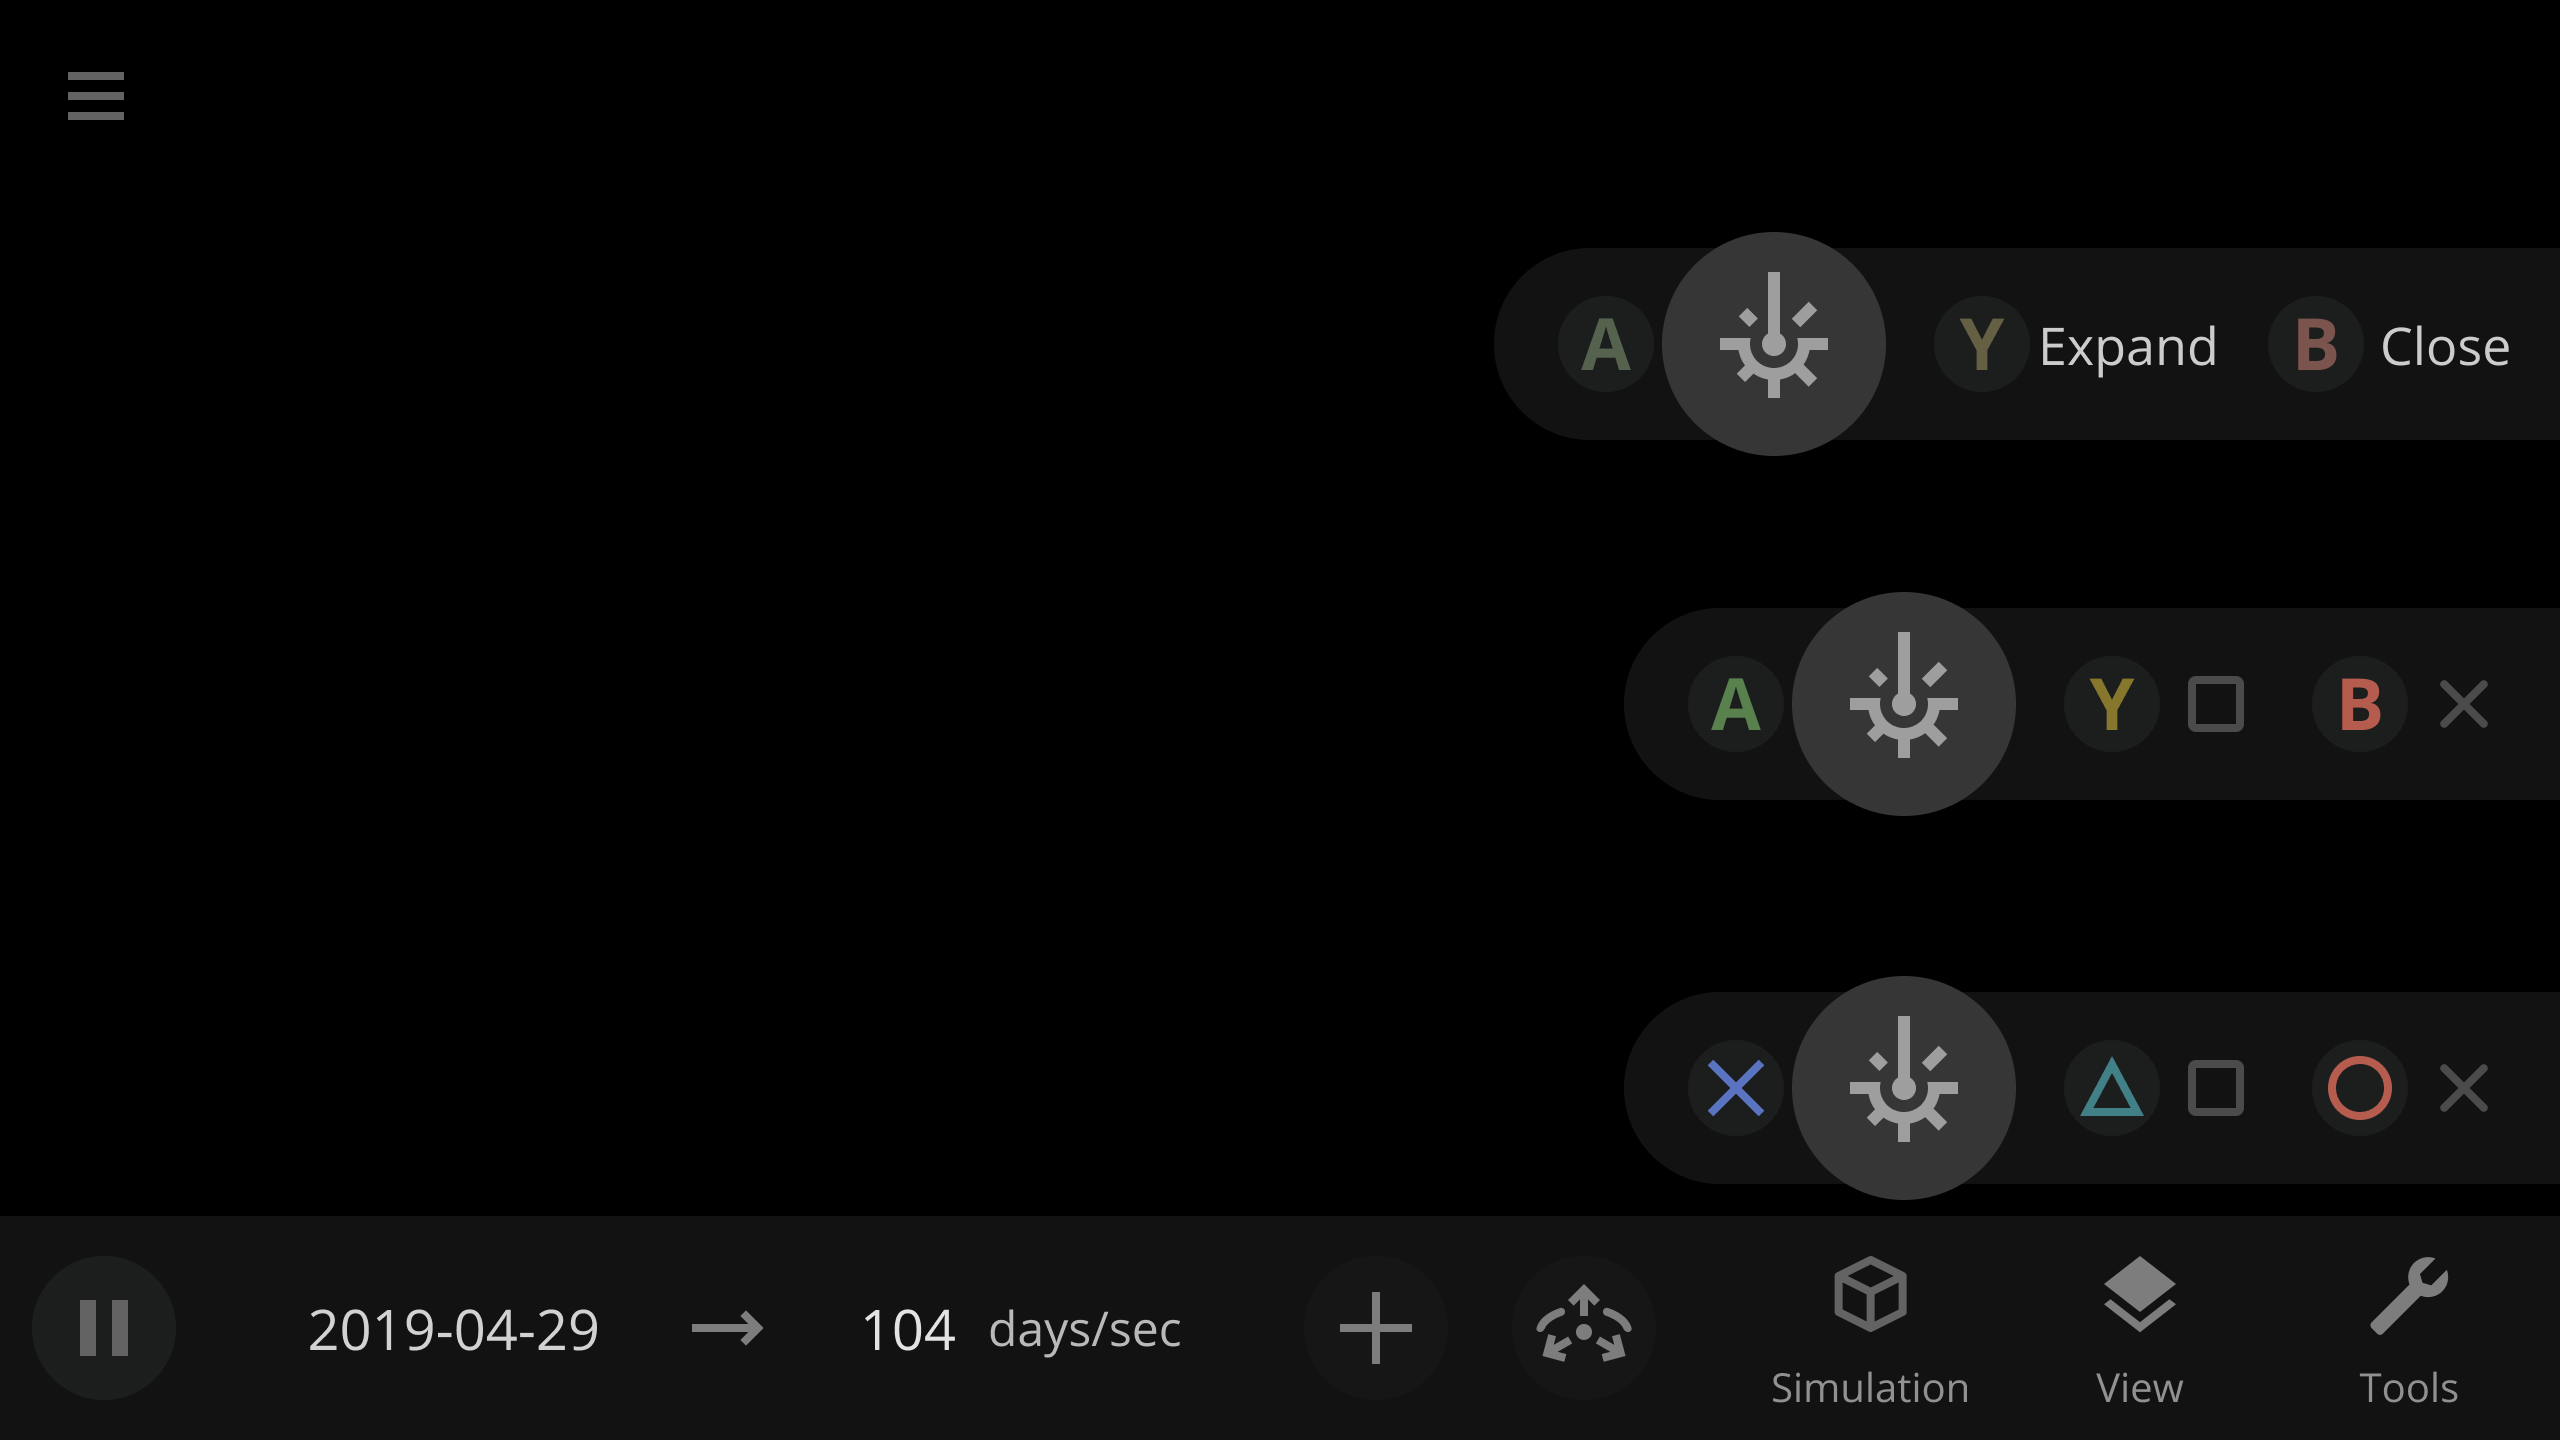Click the three-arrow orbit action icon

[x=1584, y=1328]
